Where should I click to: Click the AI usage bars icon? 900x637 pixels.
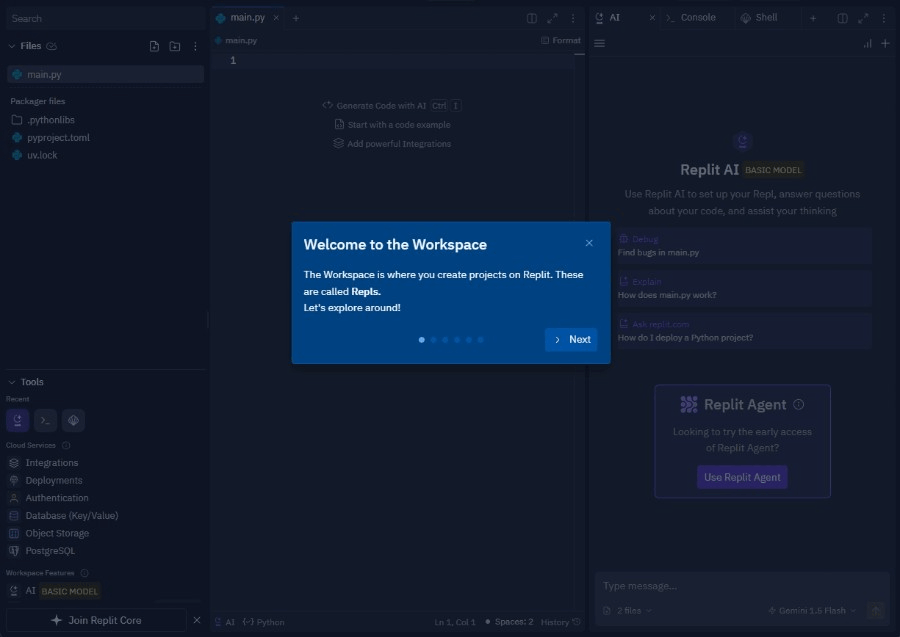[x=867, y=44]
